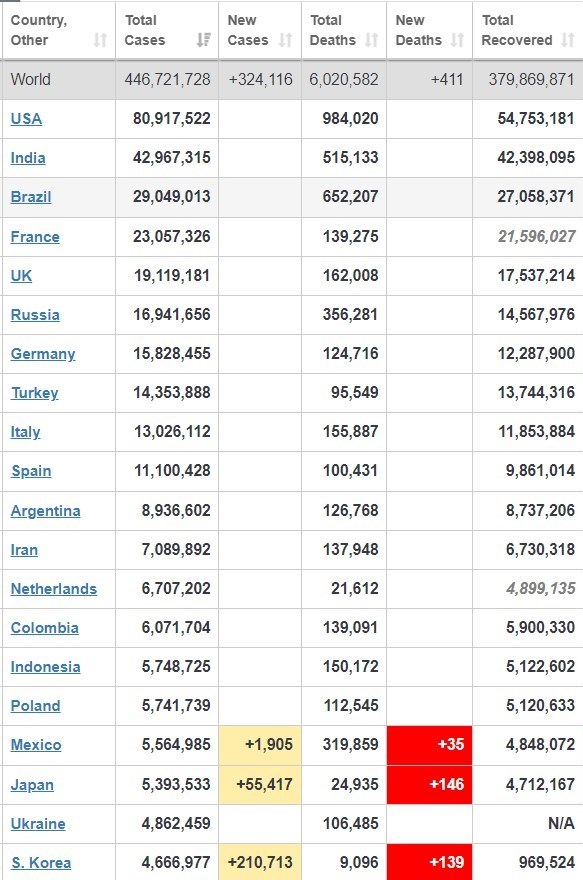This screenshot has height=880, width=583.
Task: Click Japan's +55,417 new cases cell
Action: click(x=260, y=785)
